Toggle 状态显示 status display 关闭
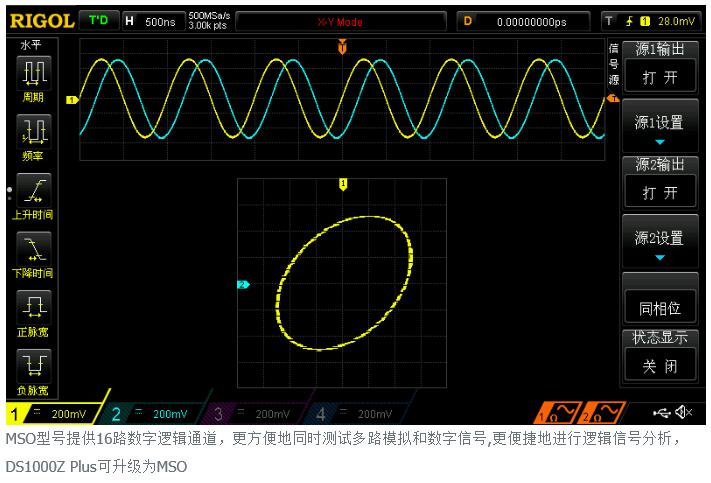 pos(659,366)
